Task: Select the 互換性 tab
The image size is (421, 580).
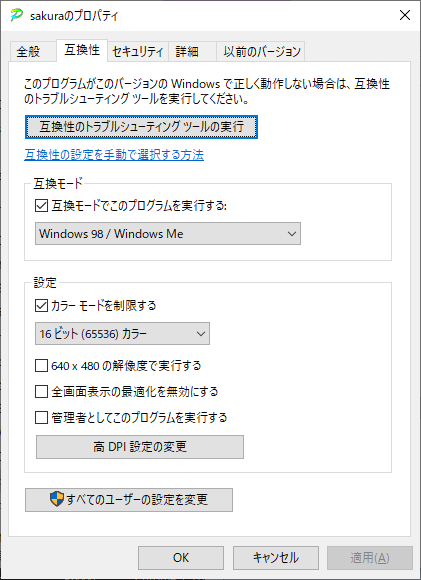Action: (82, 50)
